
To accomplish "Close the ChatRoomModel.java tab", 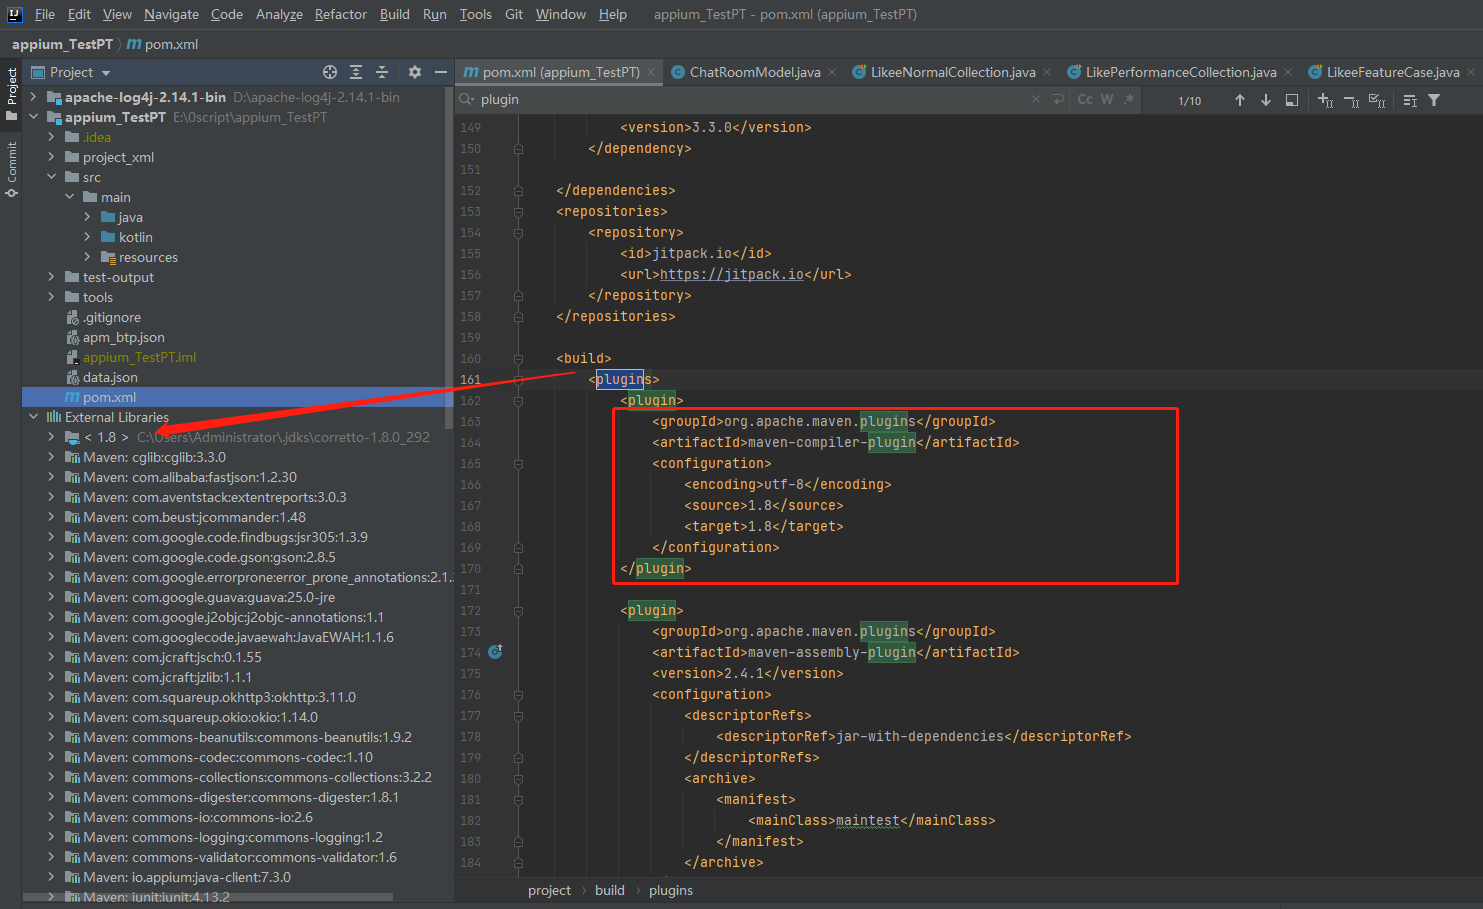I will point(832,72).
